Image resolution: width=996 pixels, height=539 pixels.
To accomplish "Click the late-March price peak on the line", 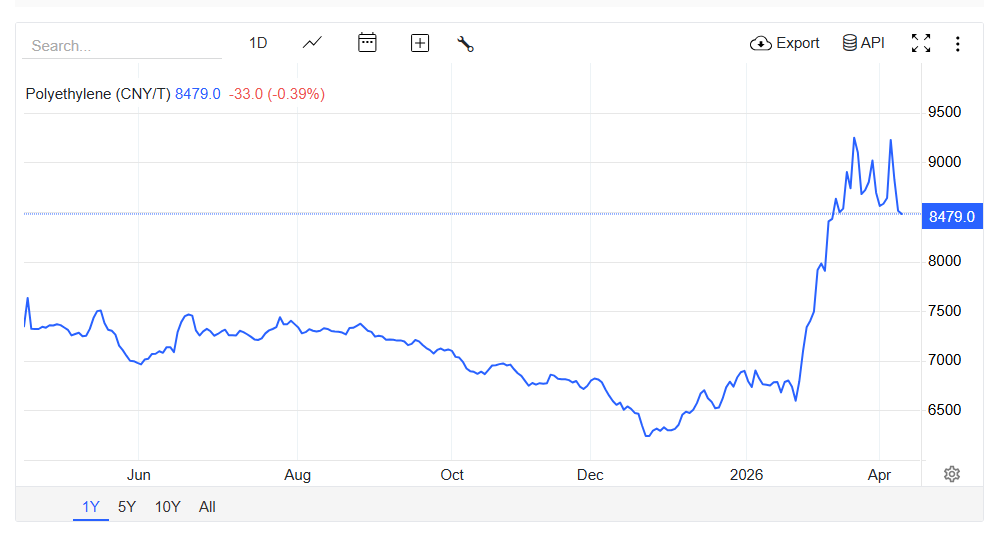I will click(854, 139).
